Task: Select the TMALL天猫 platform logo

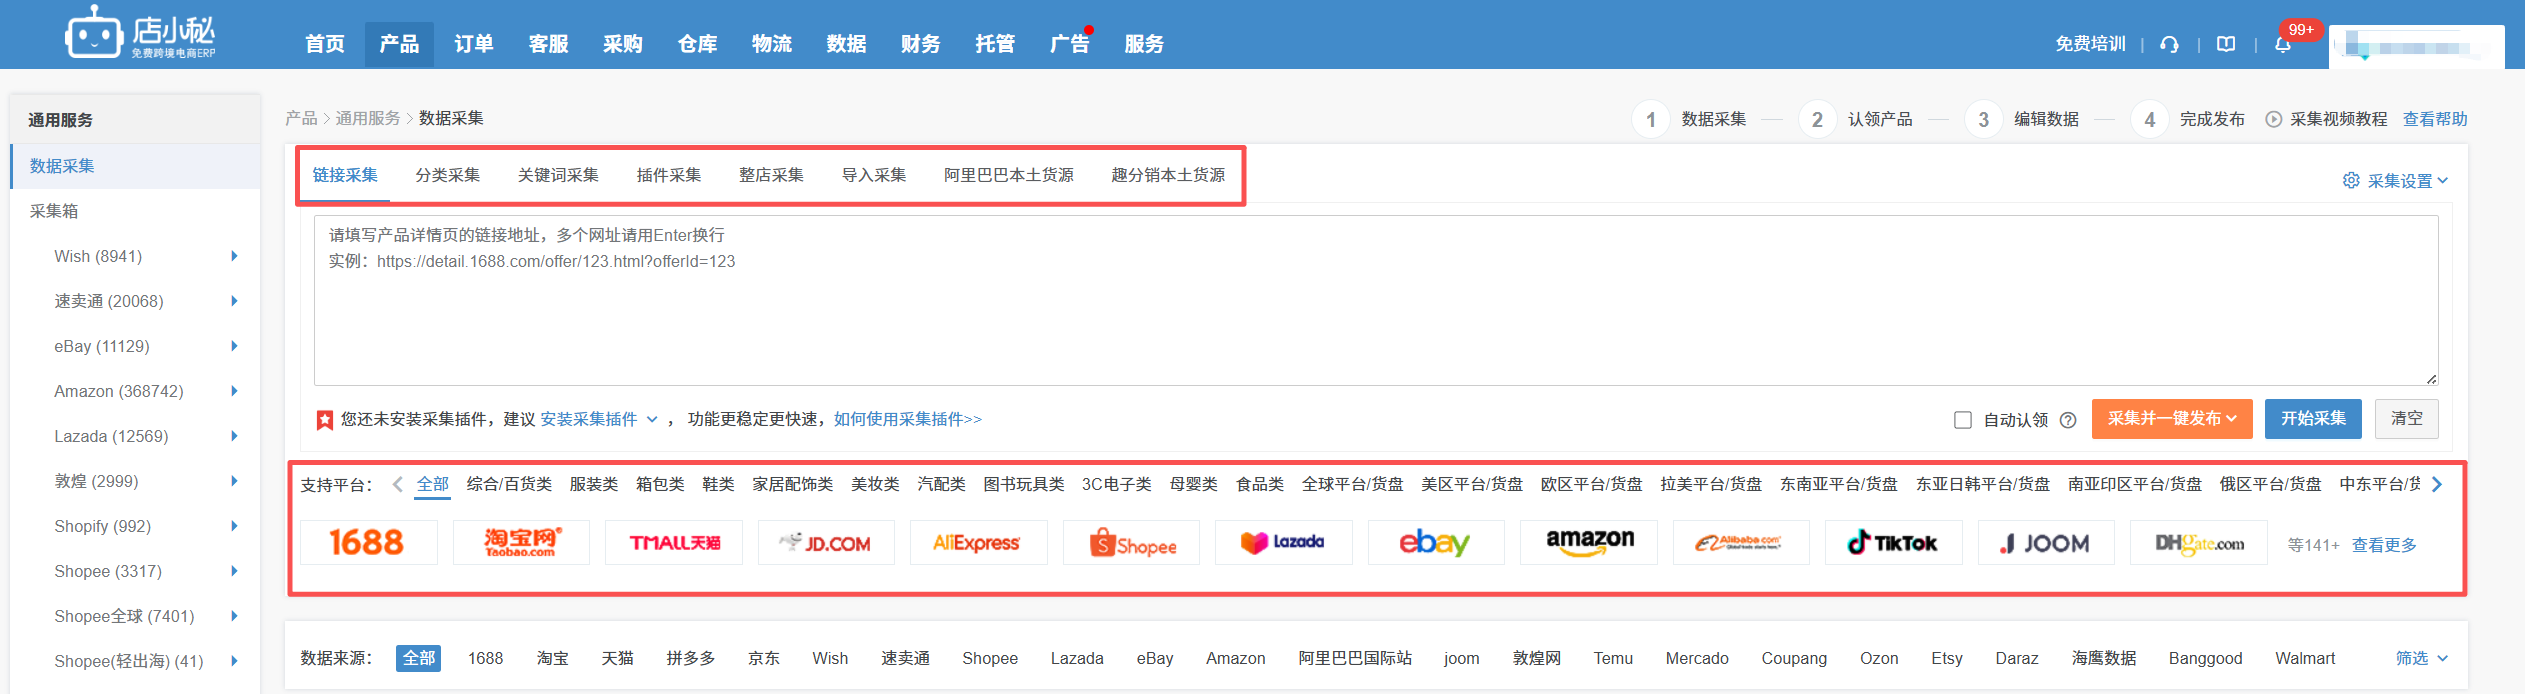Action: tap(674, 543)
